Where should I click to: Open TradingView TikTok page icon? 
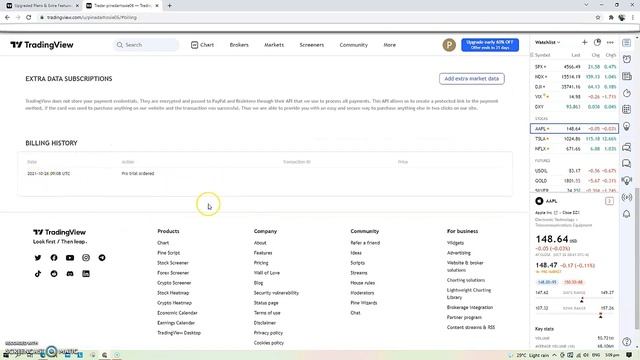38,273
